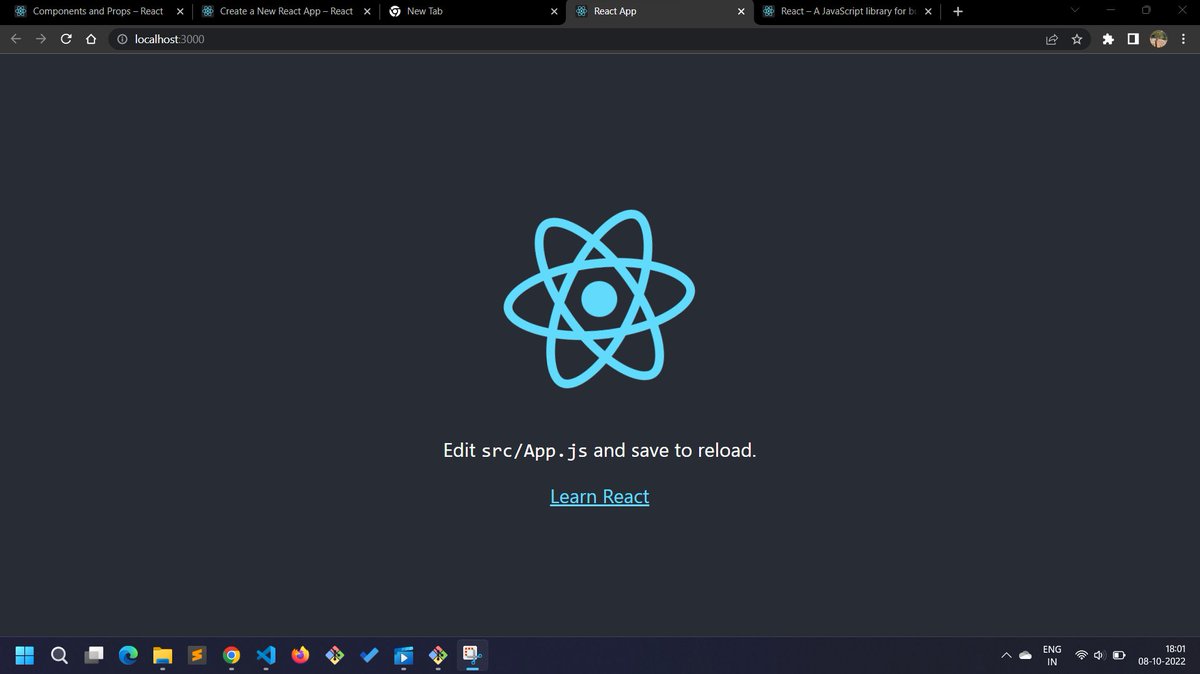This screenshot has height=674, width=1200.
Task: Close the React App tab
Action: tap(741, 12)
